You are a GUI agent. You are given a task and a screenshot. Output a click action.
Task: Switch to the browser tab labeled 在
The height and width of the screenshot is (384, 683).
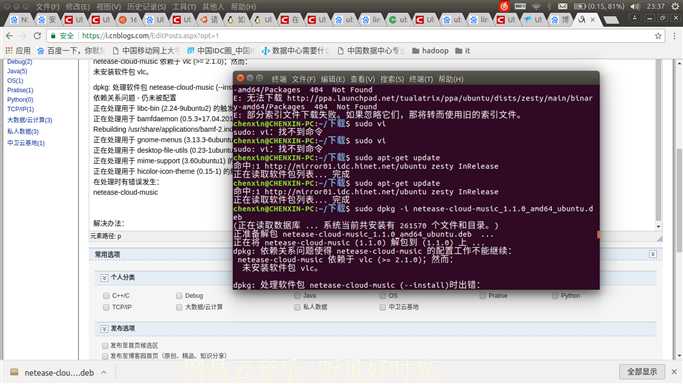point(291,20)
